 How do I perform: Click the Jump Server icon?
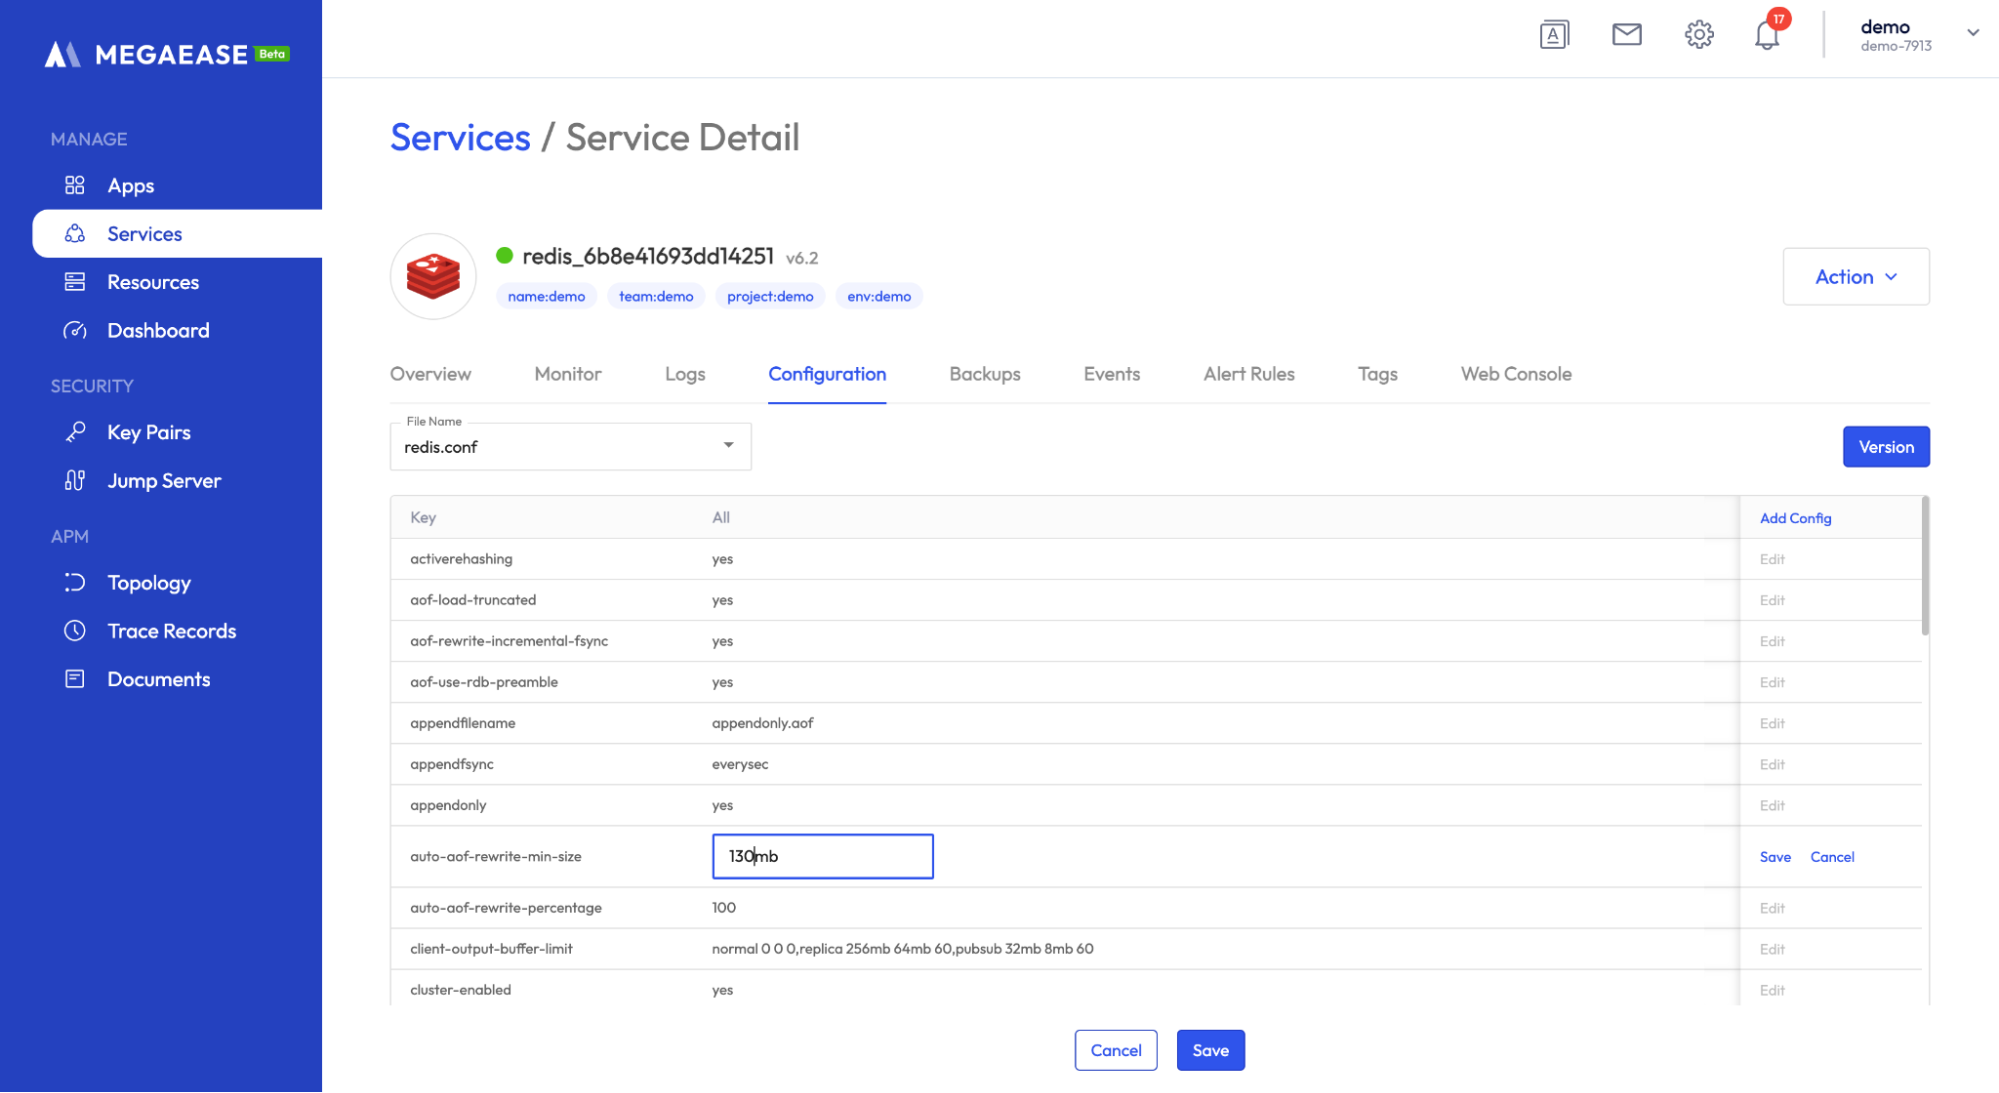(75, 480)
